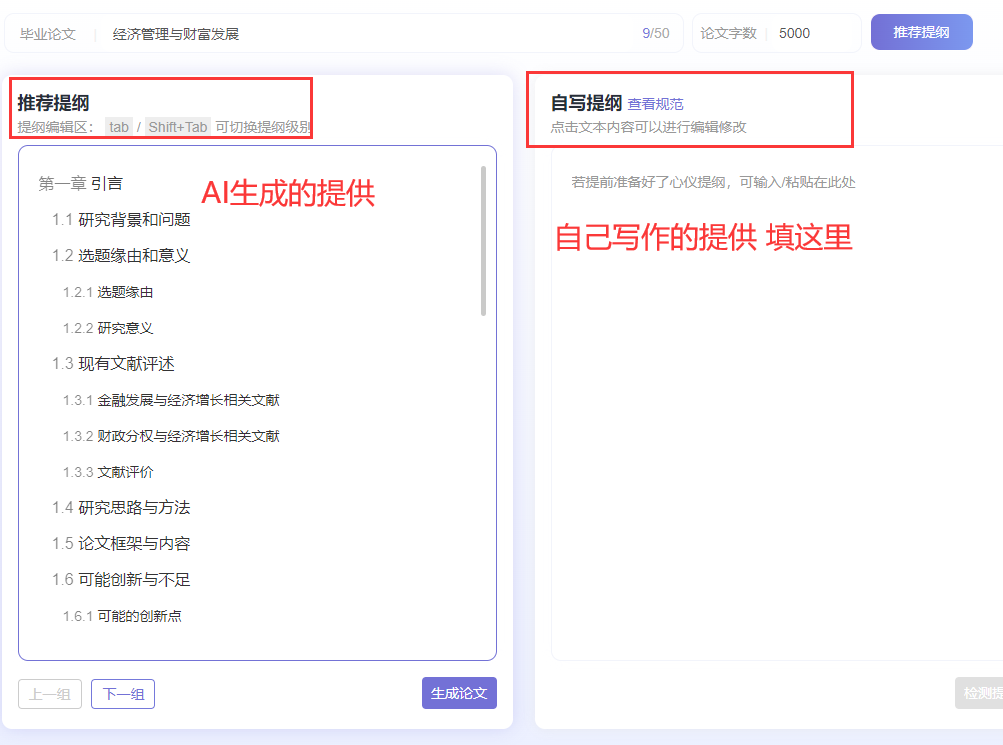Click the disabled 上一组 button
This screenshot has width=1003, height=745.
click(x=50, y=694)
